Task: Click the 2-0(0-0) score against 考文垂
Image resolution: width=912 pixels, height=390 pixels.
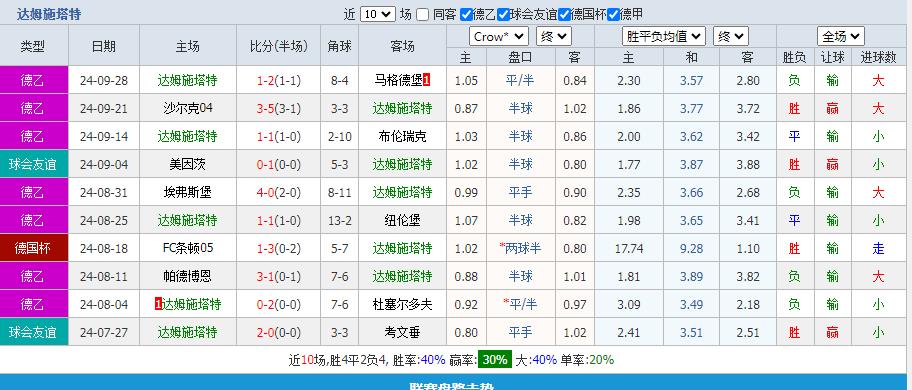Action: point(279,332)
